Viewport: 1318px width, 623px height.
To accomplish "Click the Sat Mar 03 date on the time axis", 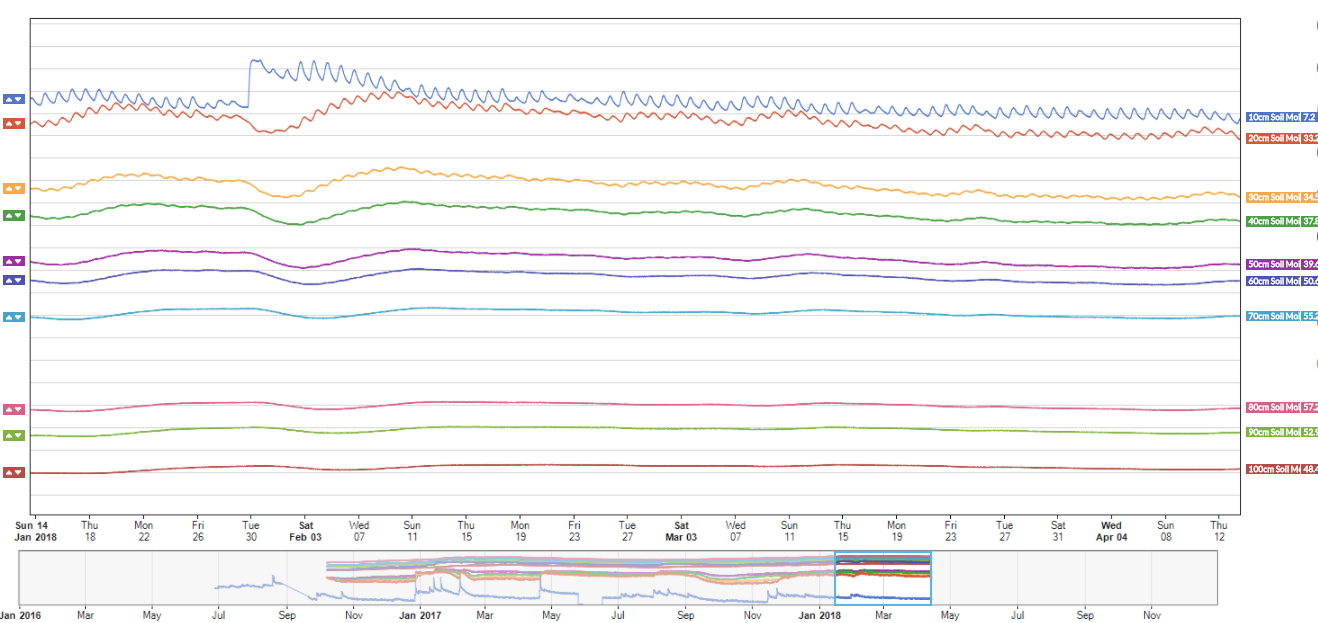I will pos(681,530).
